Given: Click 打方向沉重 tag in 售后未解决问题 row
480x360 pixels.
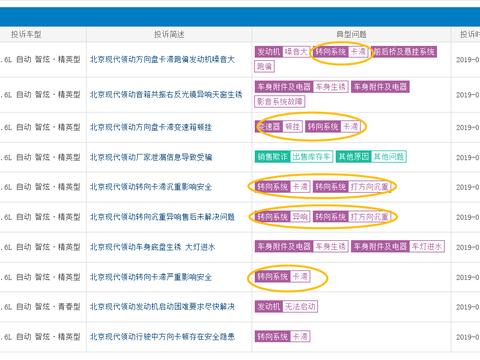Looking at the screenshot, I should point(352,217).
